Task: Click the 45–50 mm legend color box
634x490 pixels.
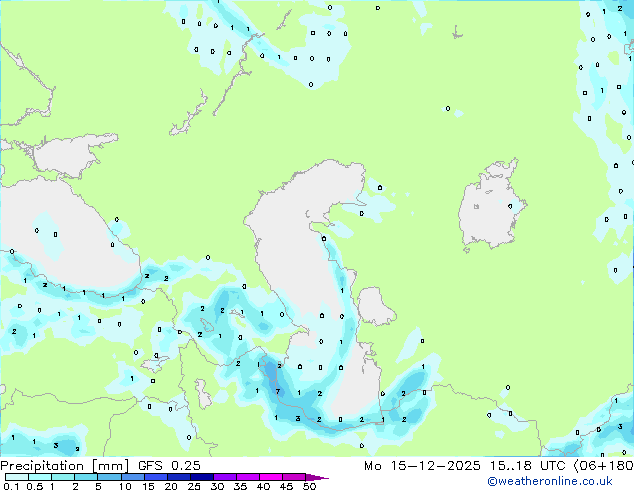Action: tap(294, 477)
